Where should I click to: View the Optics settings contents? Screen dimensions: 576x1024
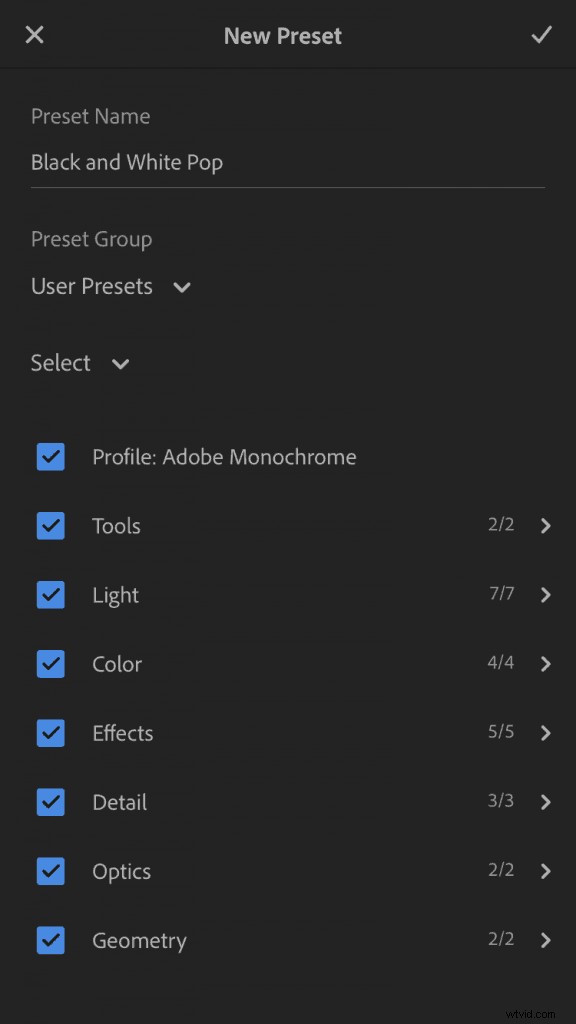pyautogui.click(x=545, y=870)
